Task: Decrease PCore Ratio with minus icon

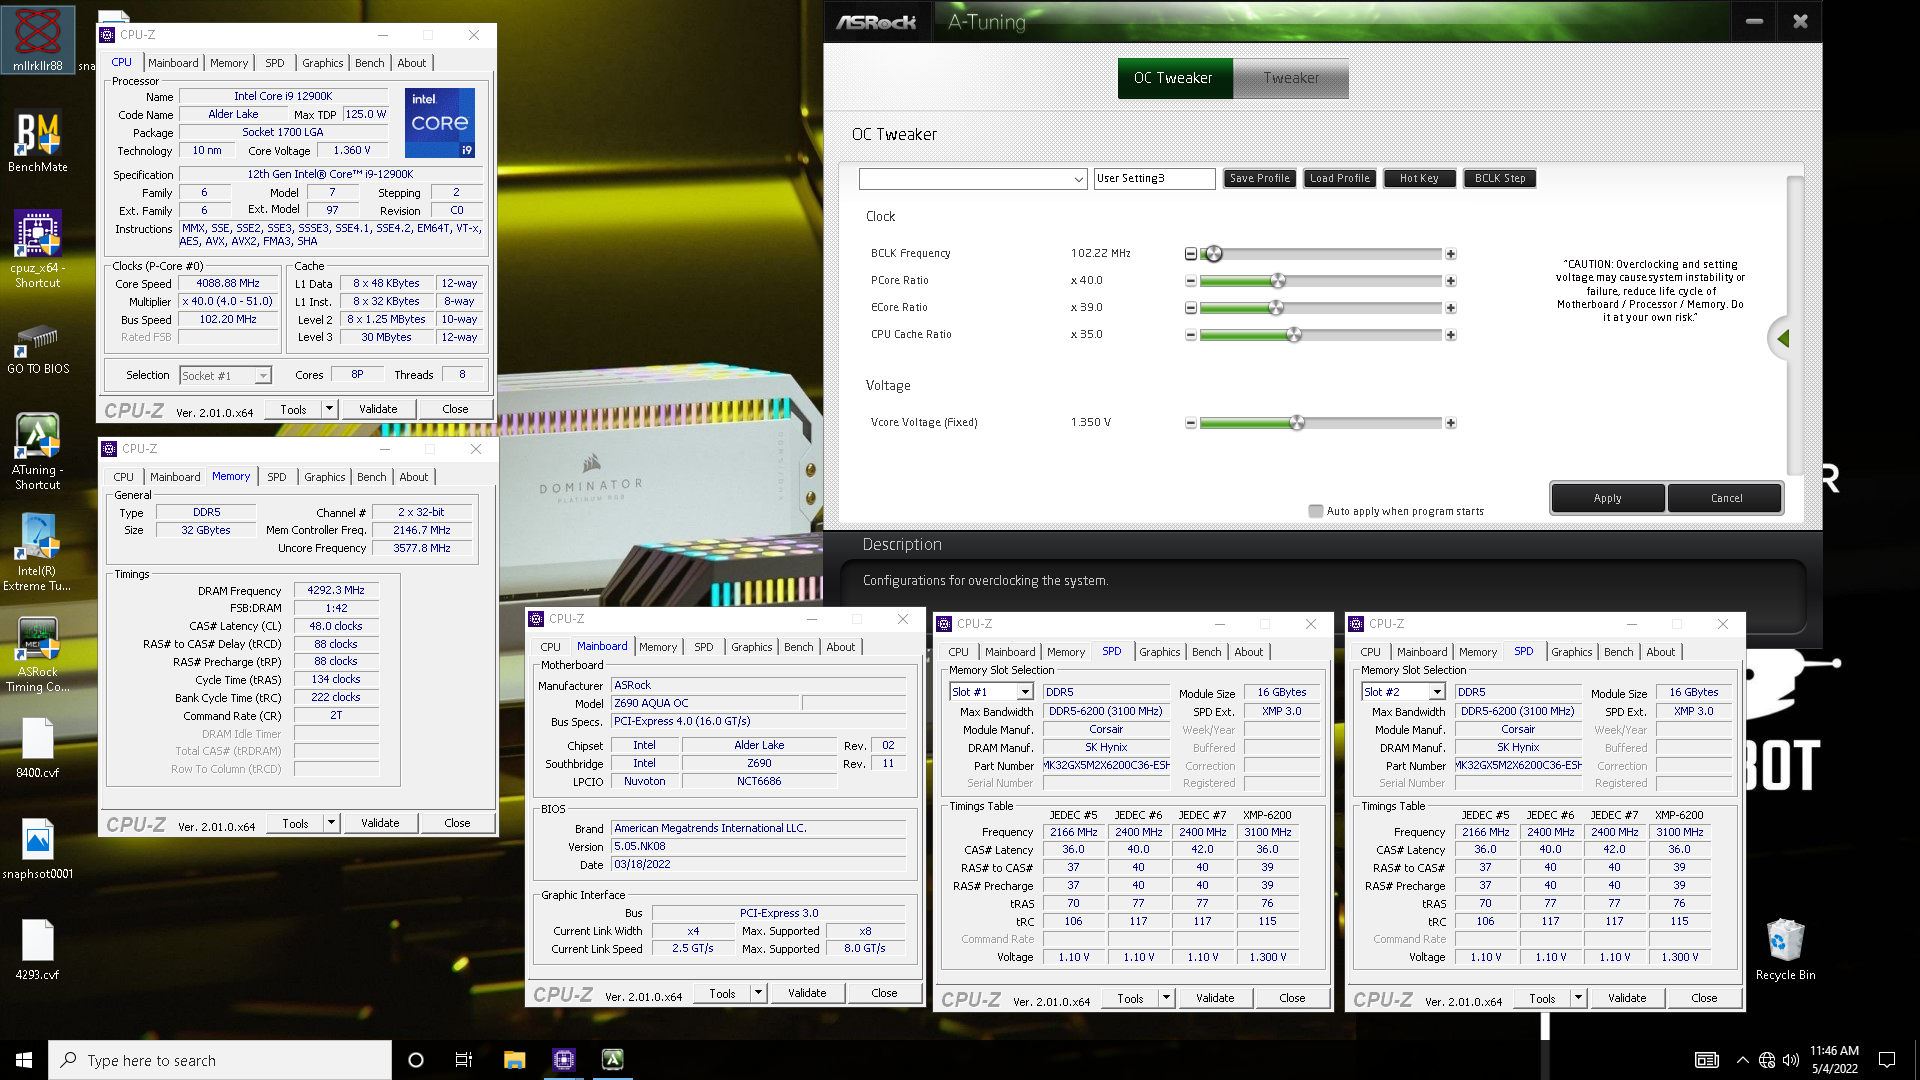Action: click(x=1191, y=281)
